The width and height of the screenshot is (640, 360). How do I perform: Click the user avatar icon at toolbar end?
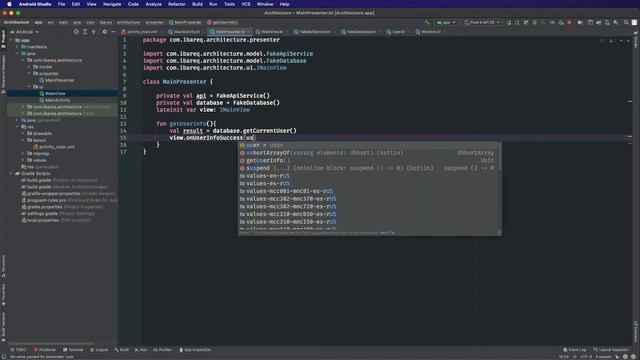[634, 22]
